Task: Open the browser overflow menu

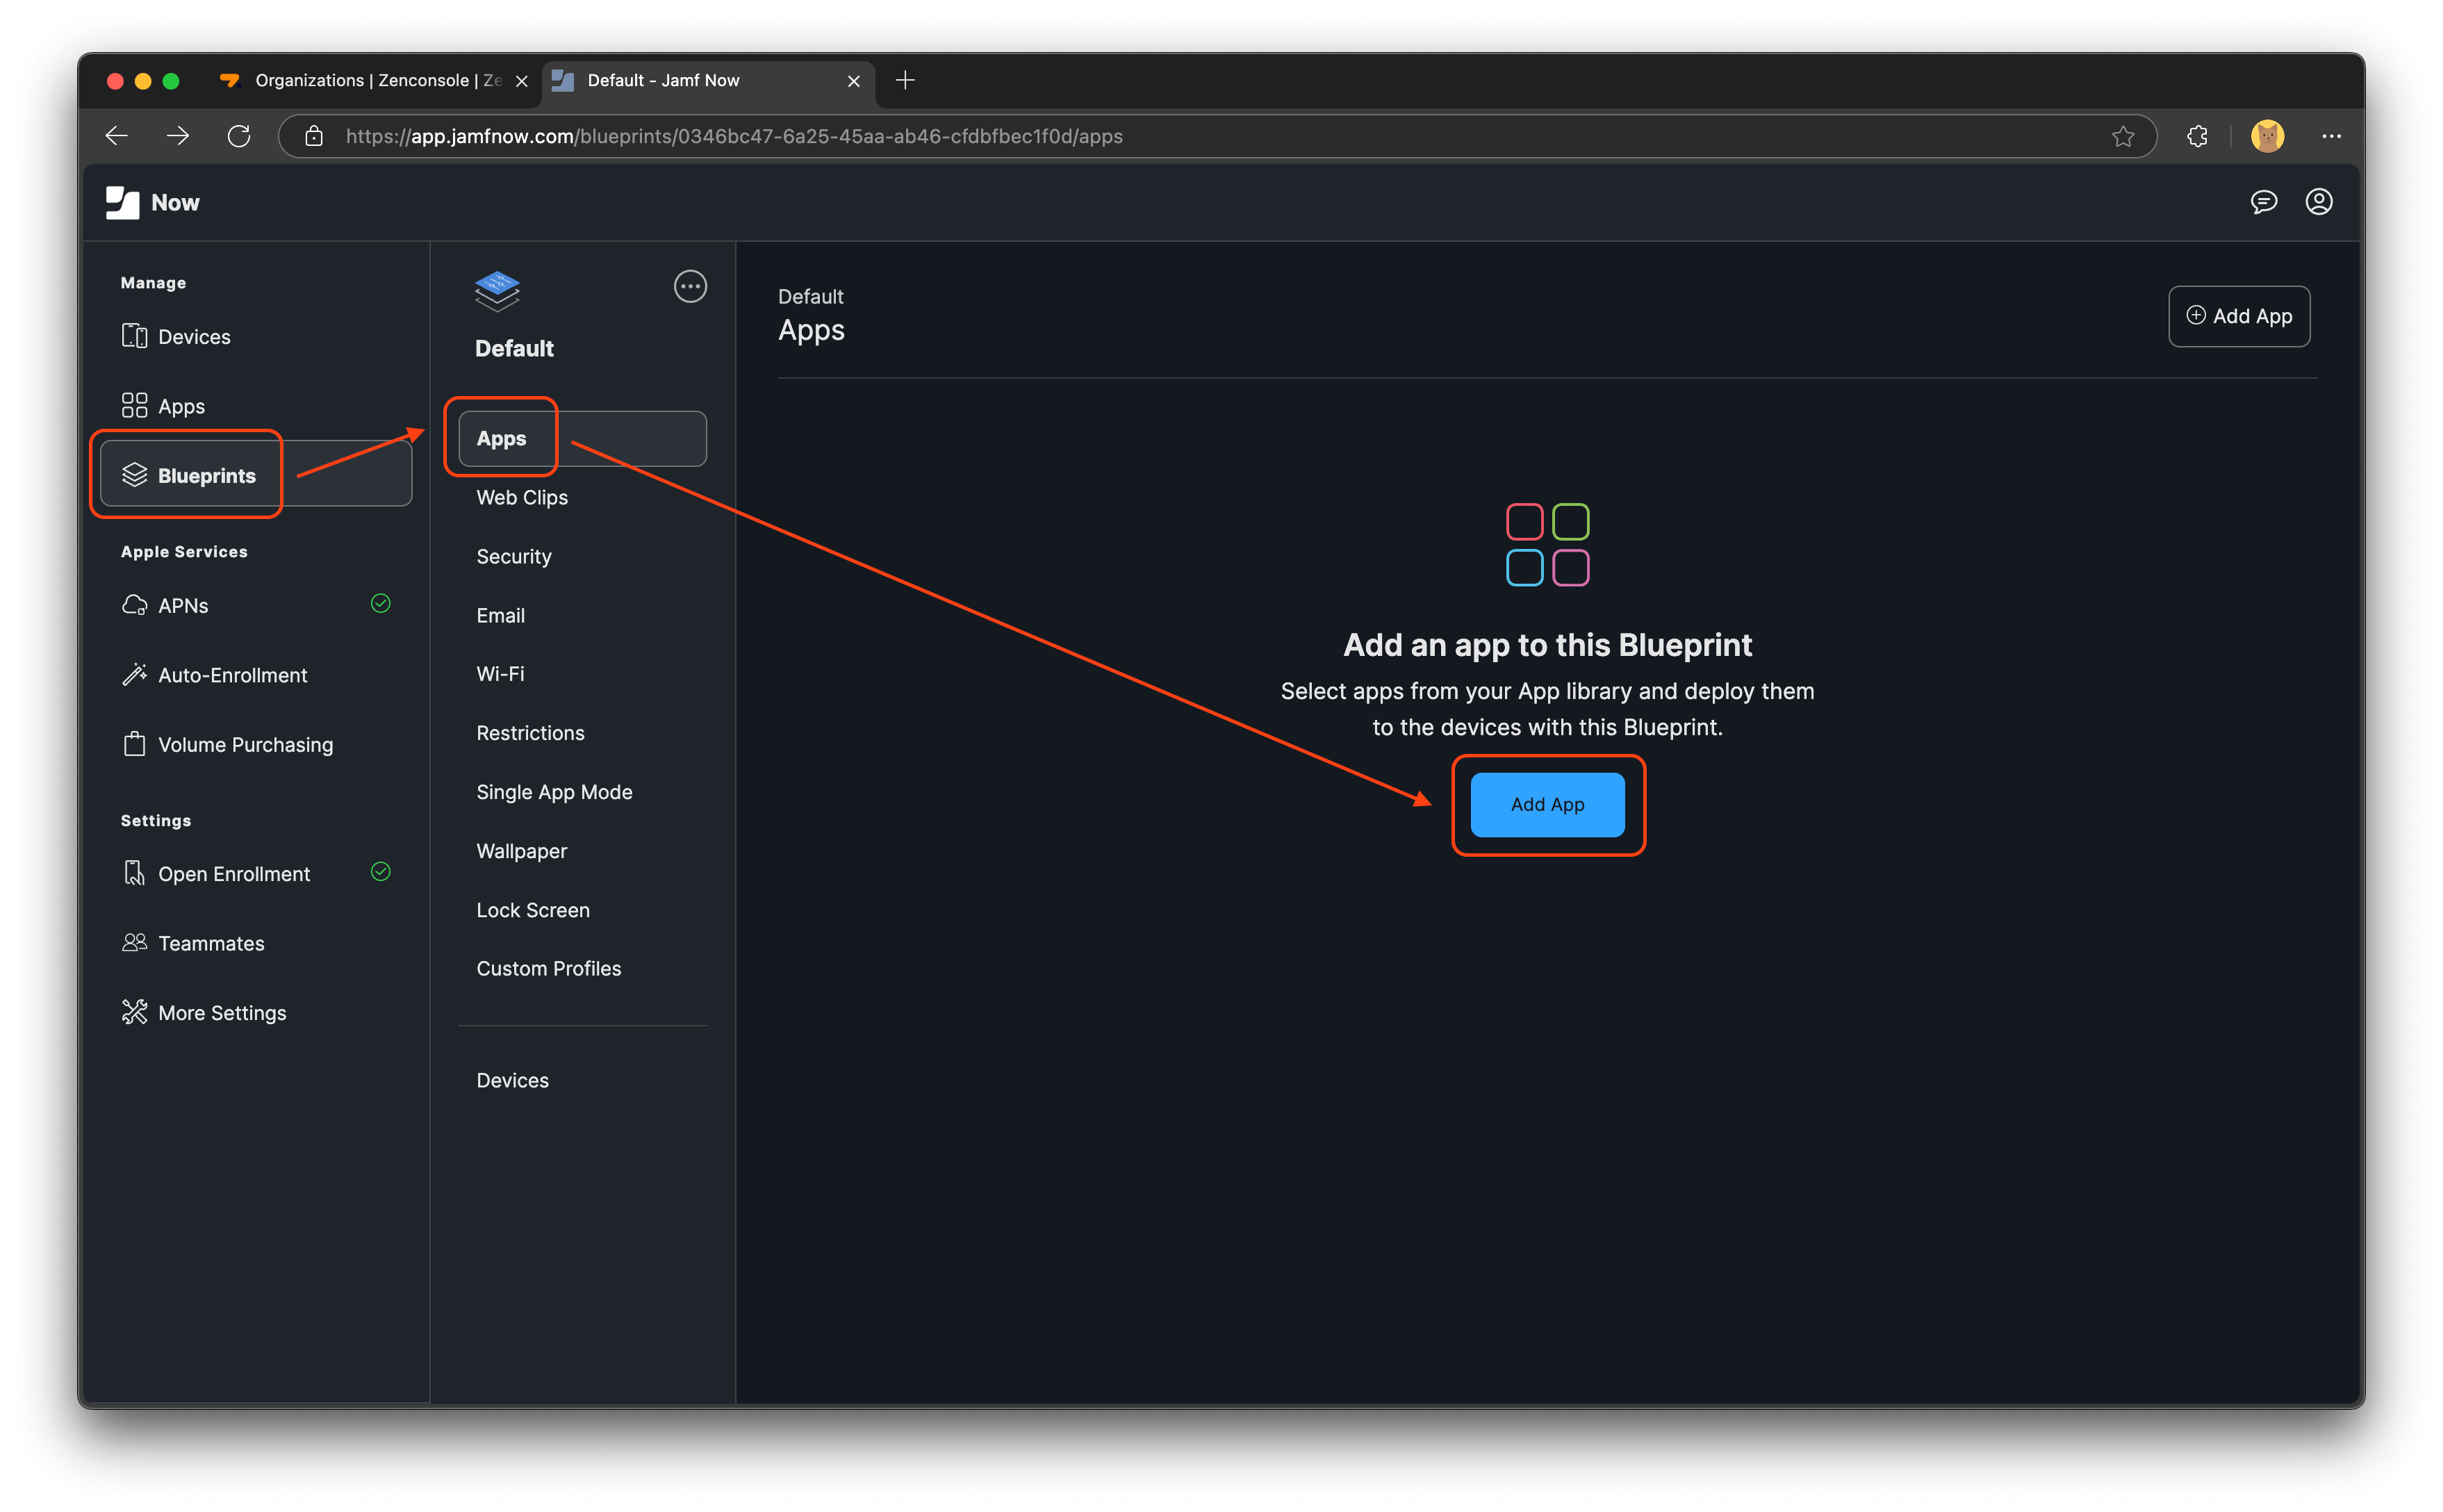Action: 2332,136
